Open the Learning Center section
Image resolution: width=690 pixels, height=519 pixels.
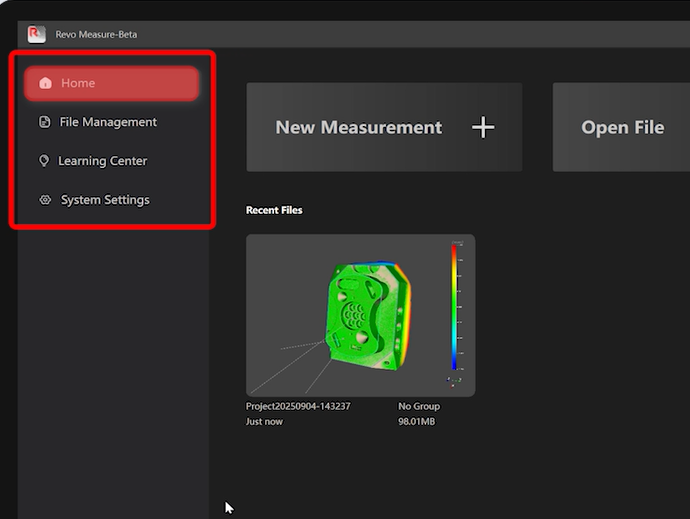pyautogui.click(x=102, y=161)
